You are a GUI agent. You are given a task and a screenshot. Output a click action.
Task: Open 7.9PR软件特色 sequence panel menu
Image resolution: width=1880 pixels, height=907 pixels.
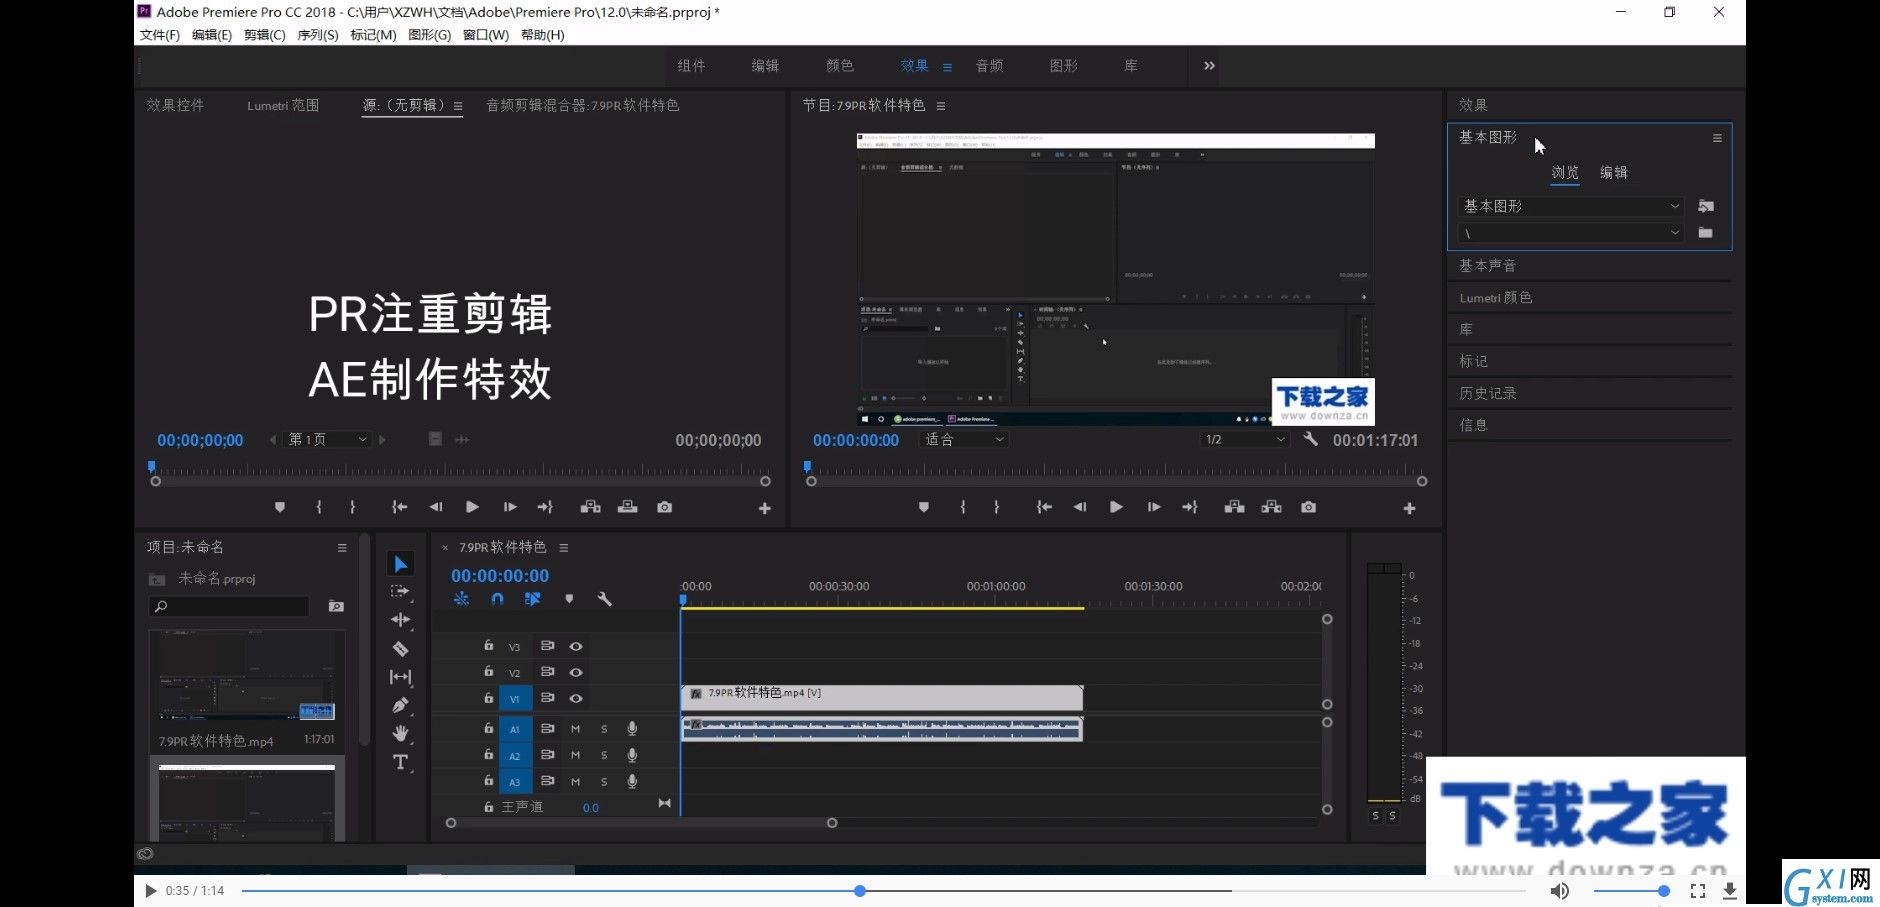click(x=564, y=548)
